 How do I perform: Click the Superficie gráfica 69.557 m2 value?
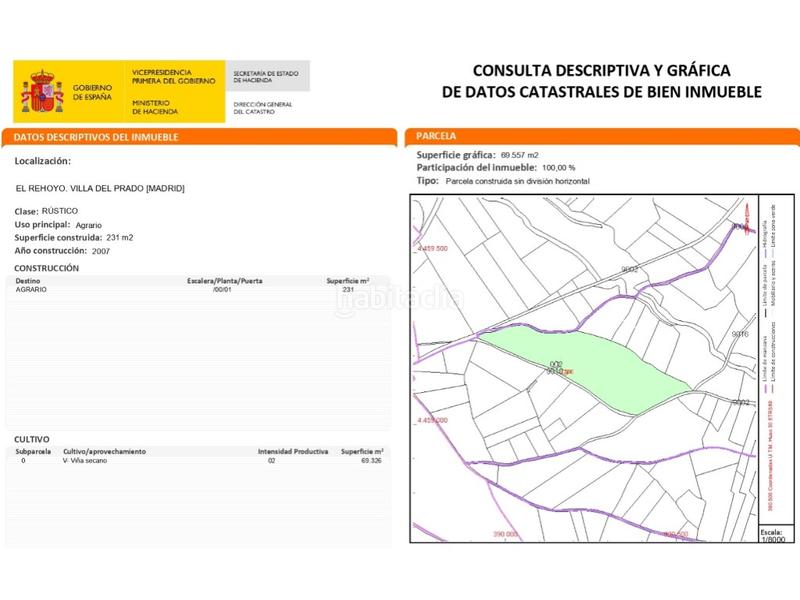coord(519,156)
